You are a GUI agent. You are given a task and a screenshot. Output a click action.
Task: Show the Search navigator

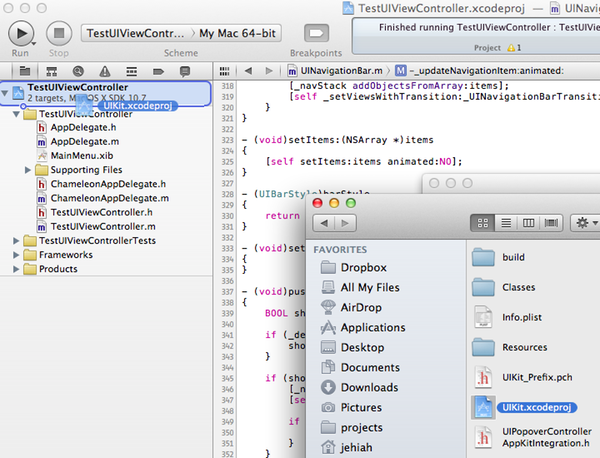coord(78,71)
